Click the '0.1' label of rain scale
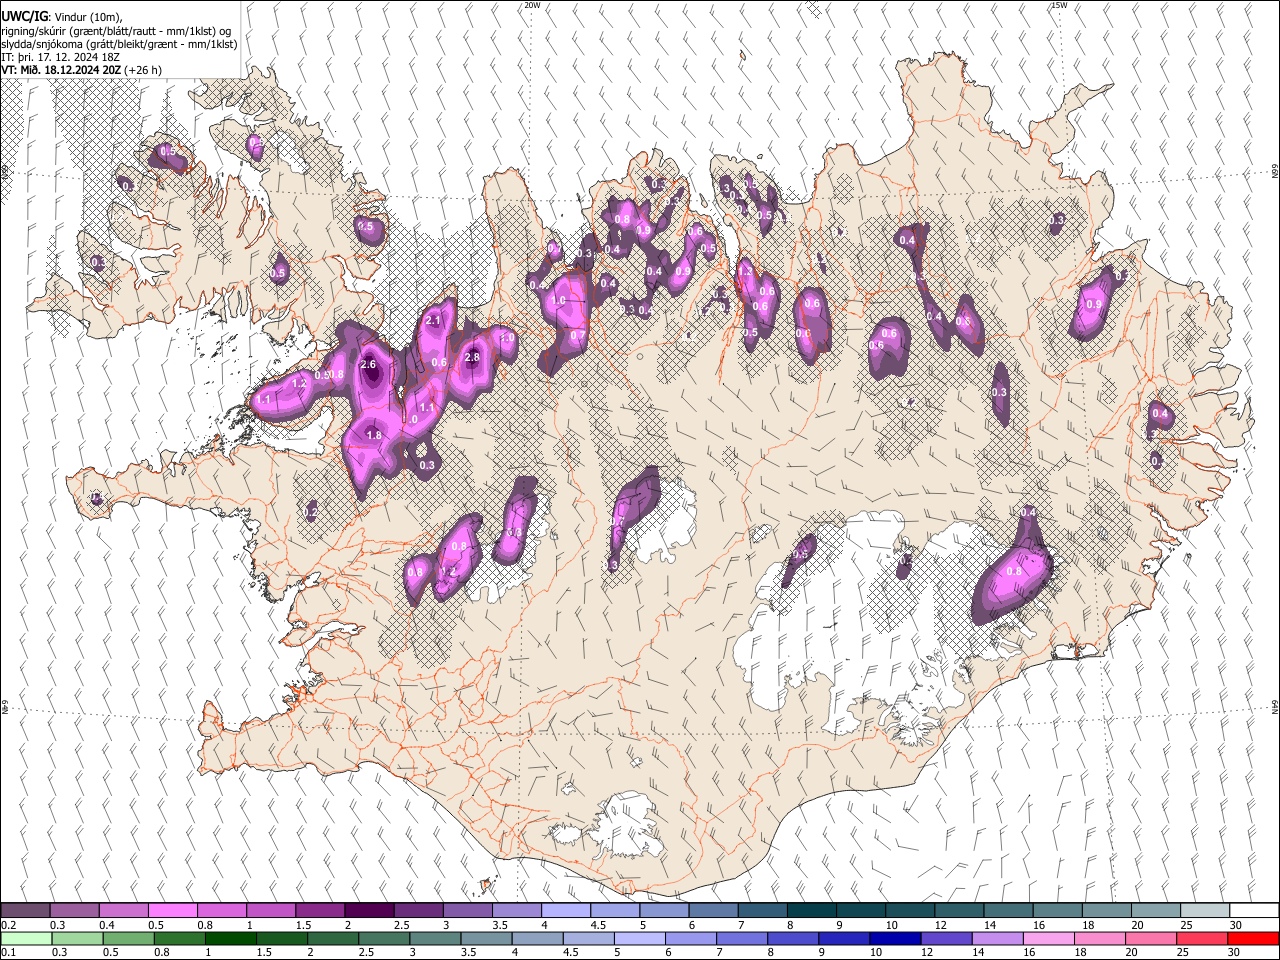 tap(9, 952)
